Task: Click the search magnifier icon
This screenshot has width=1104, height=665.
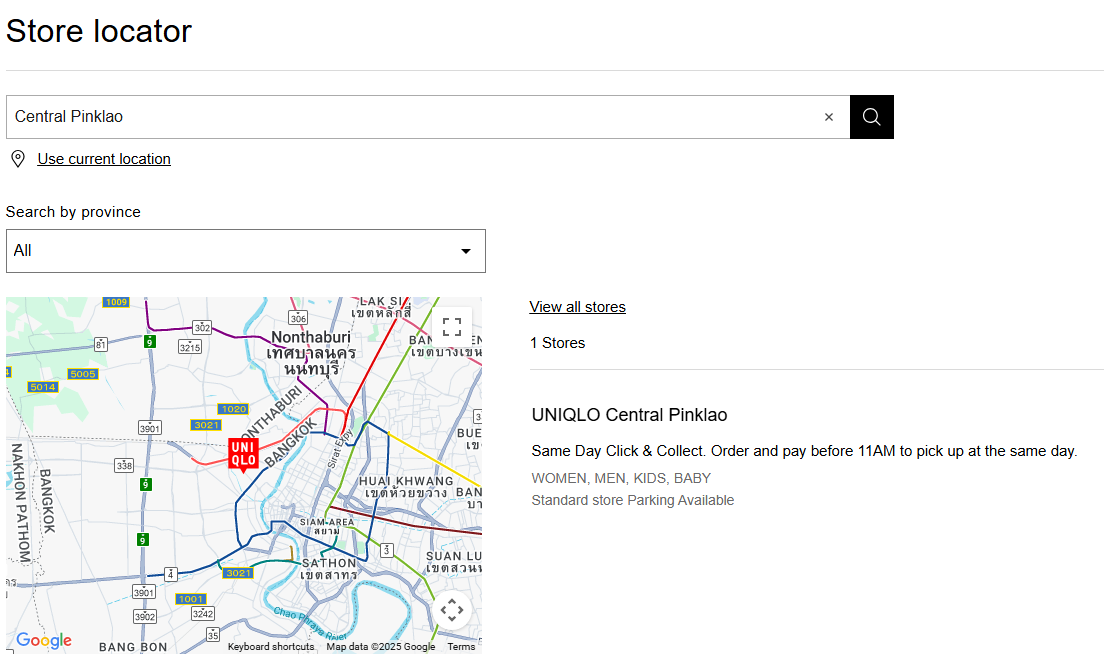Action: [870, 116]
